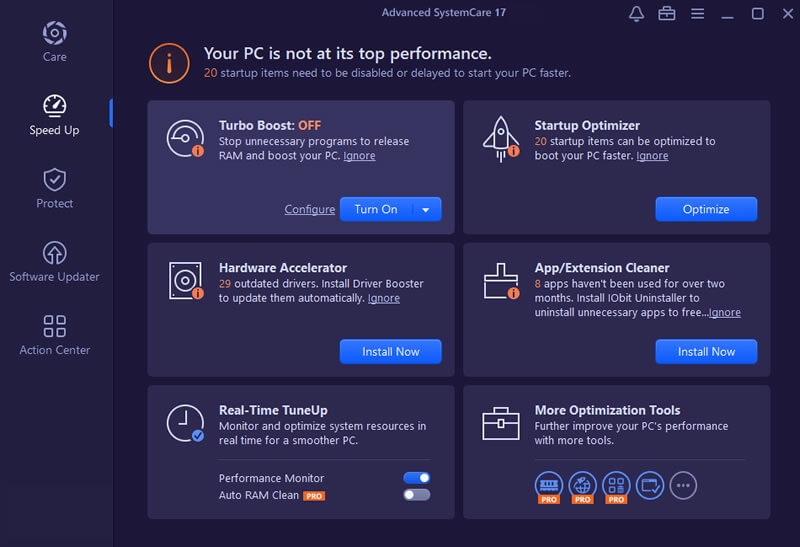Image resolution: width=800 pixels, height=547 pixels.
Task: Click the orange info alert icon
Action: pos(169,63)
